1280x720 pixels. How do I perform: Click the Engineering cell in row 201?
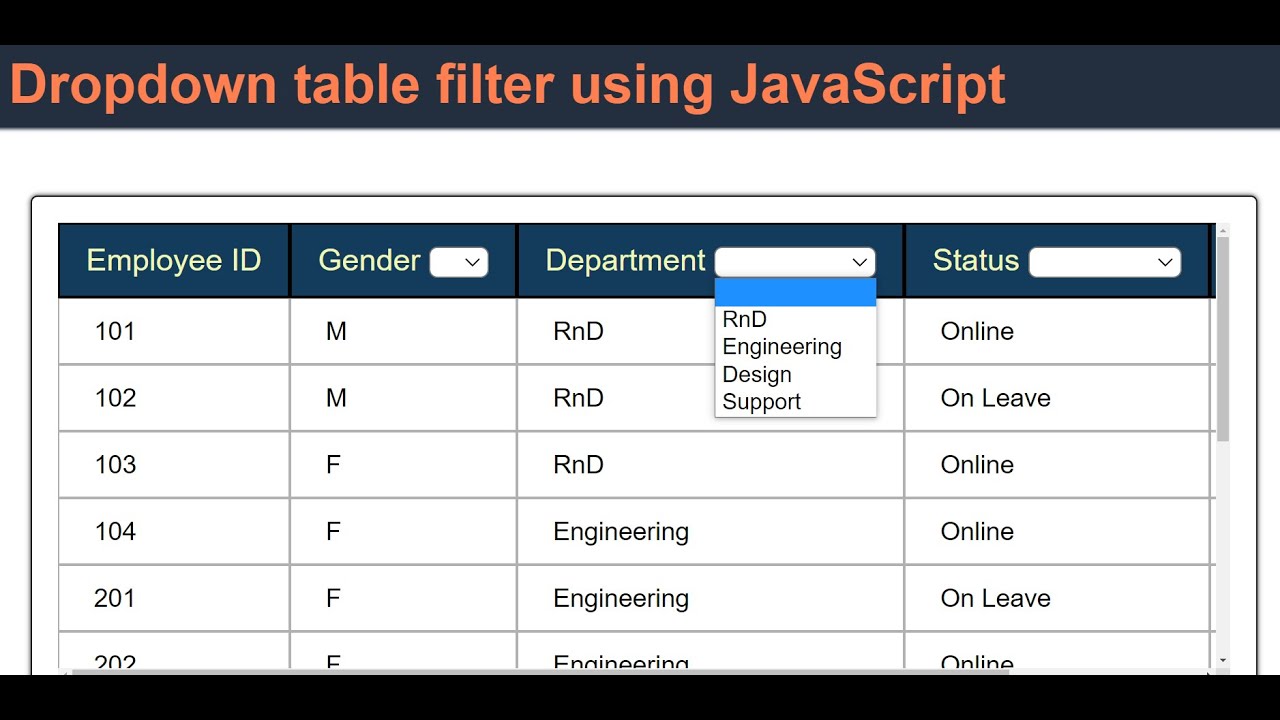click(x=710, y=598)
